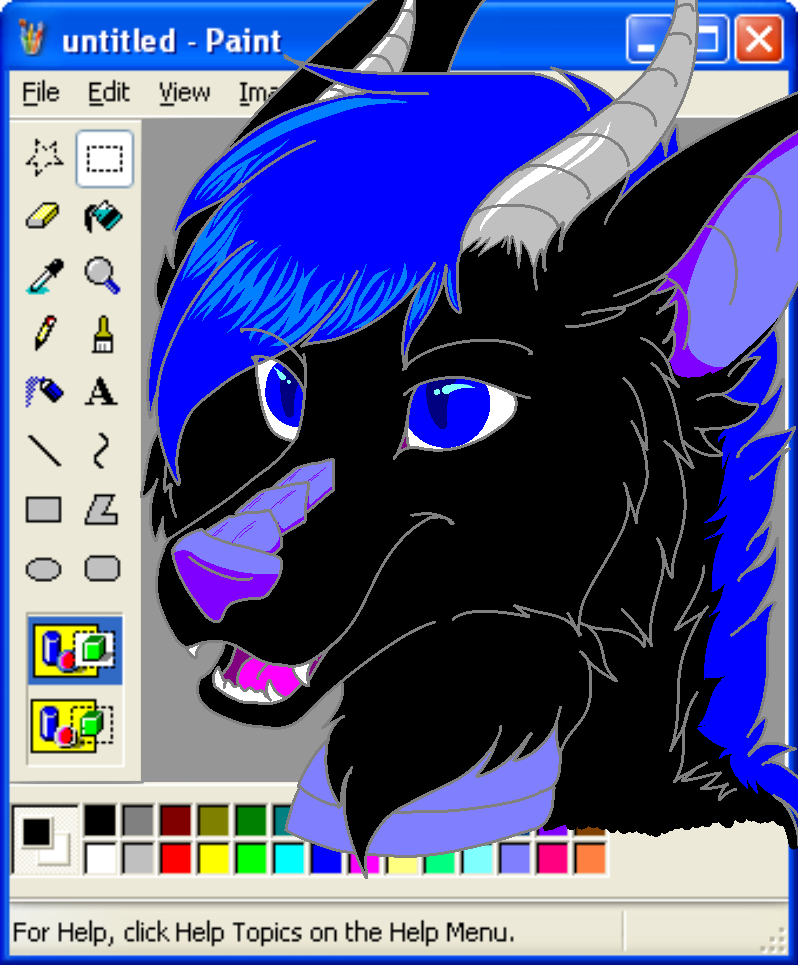
Task: Select the periwinkle color swatch
Action: click(x=515, y=859)
